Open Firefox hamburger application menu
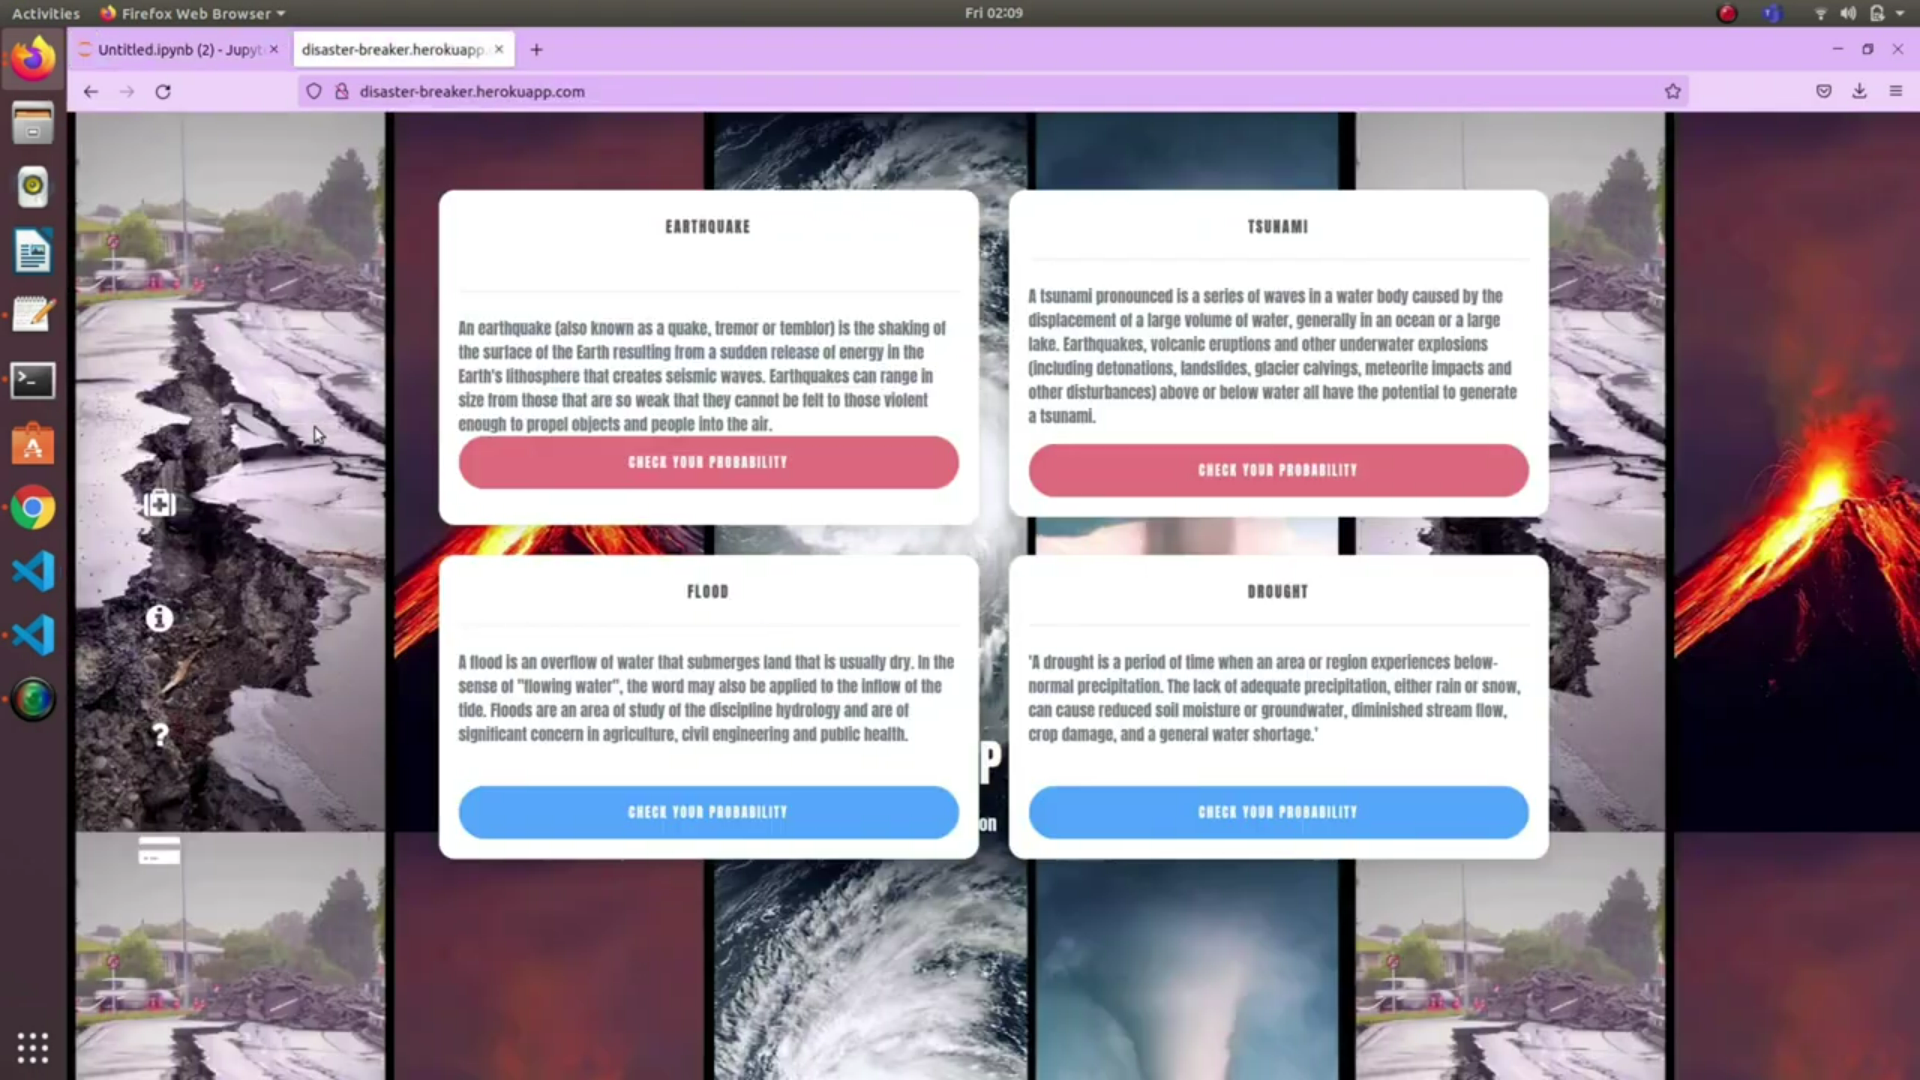The width and height of the screenshot is (1920, 1080). (x=1896, y=91)
